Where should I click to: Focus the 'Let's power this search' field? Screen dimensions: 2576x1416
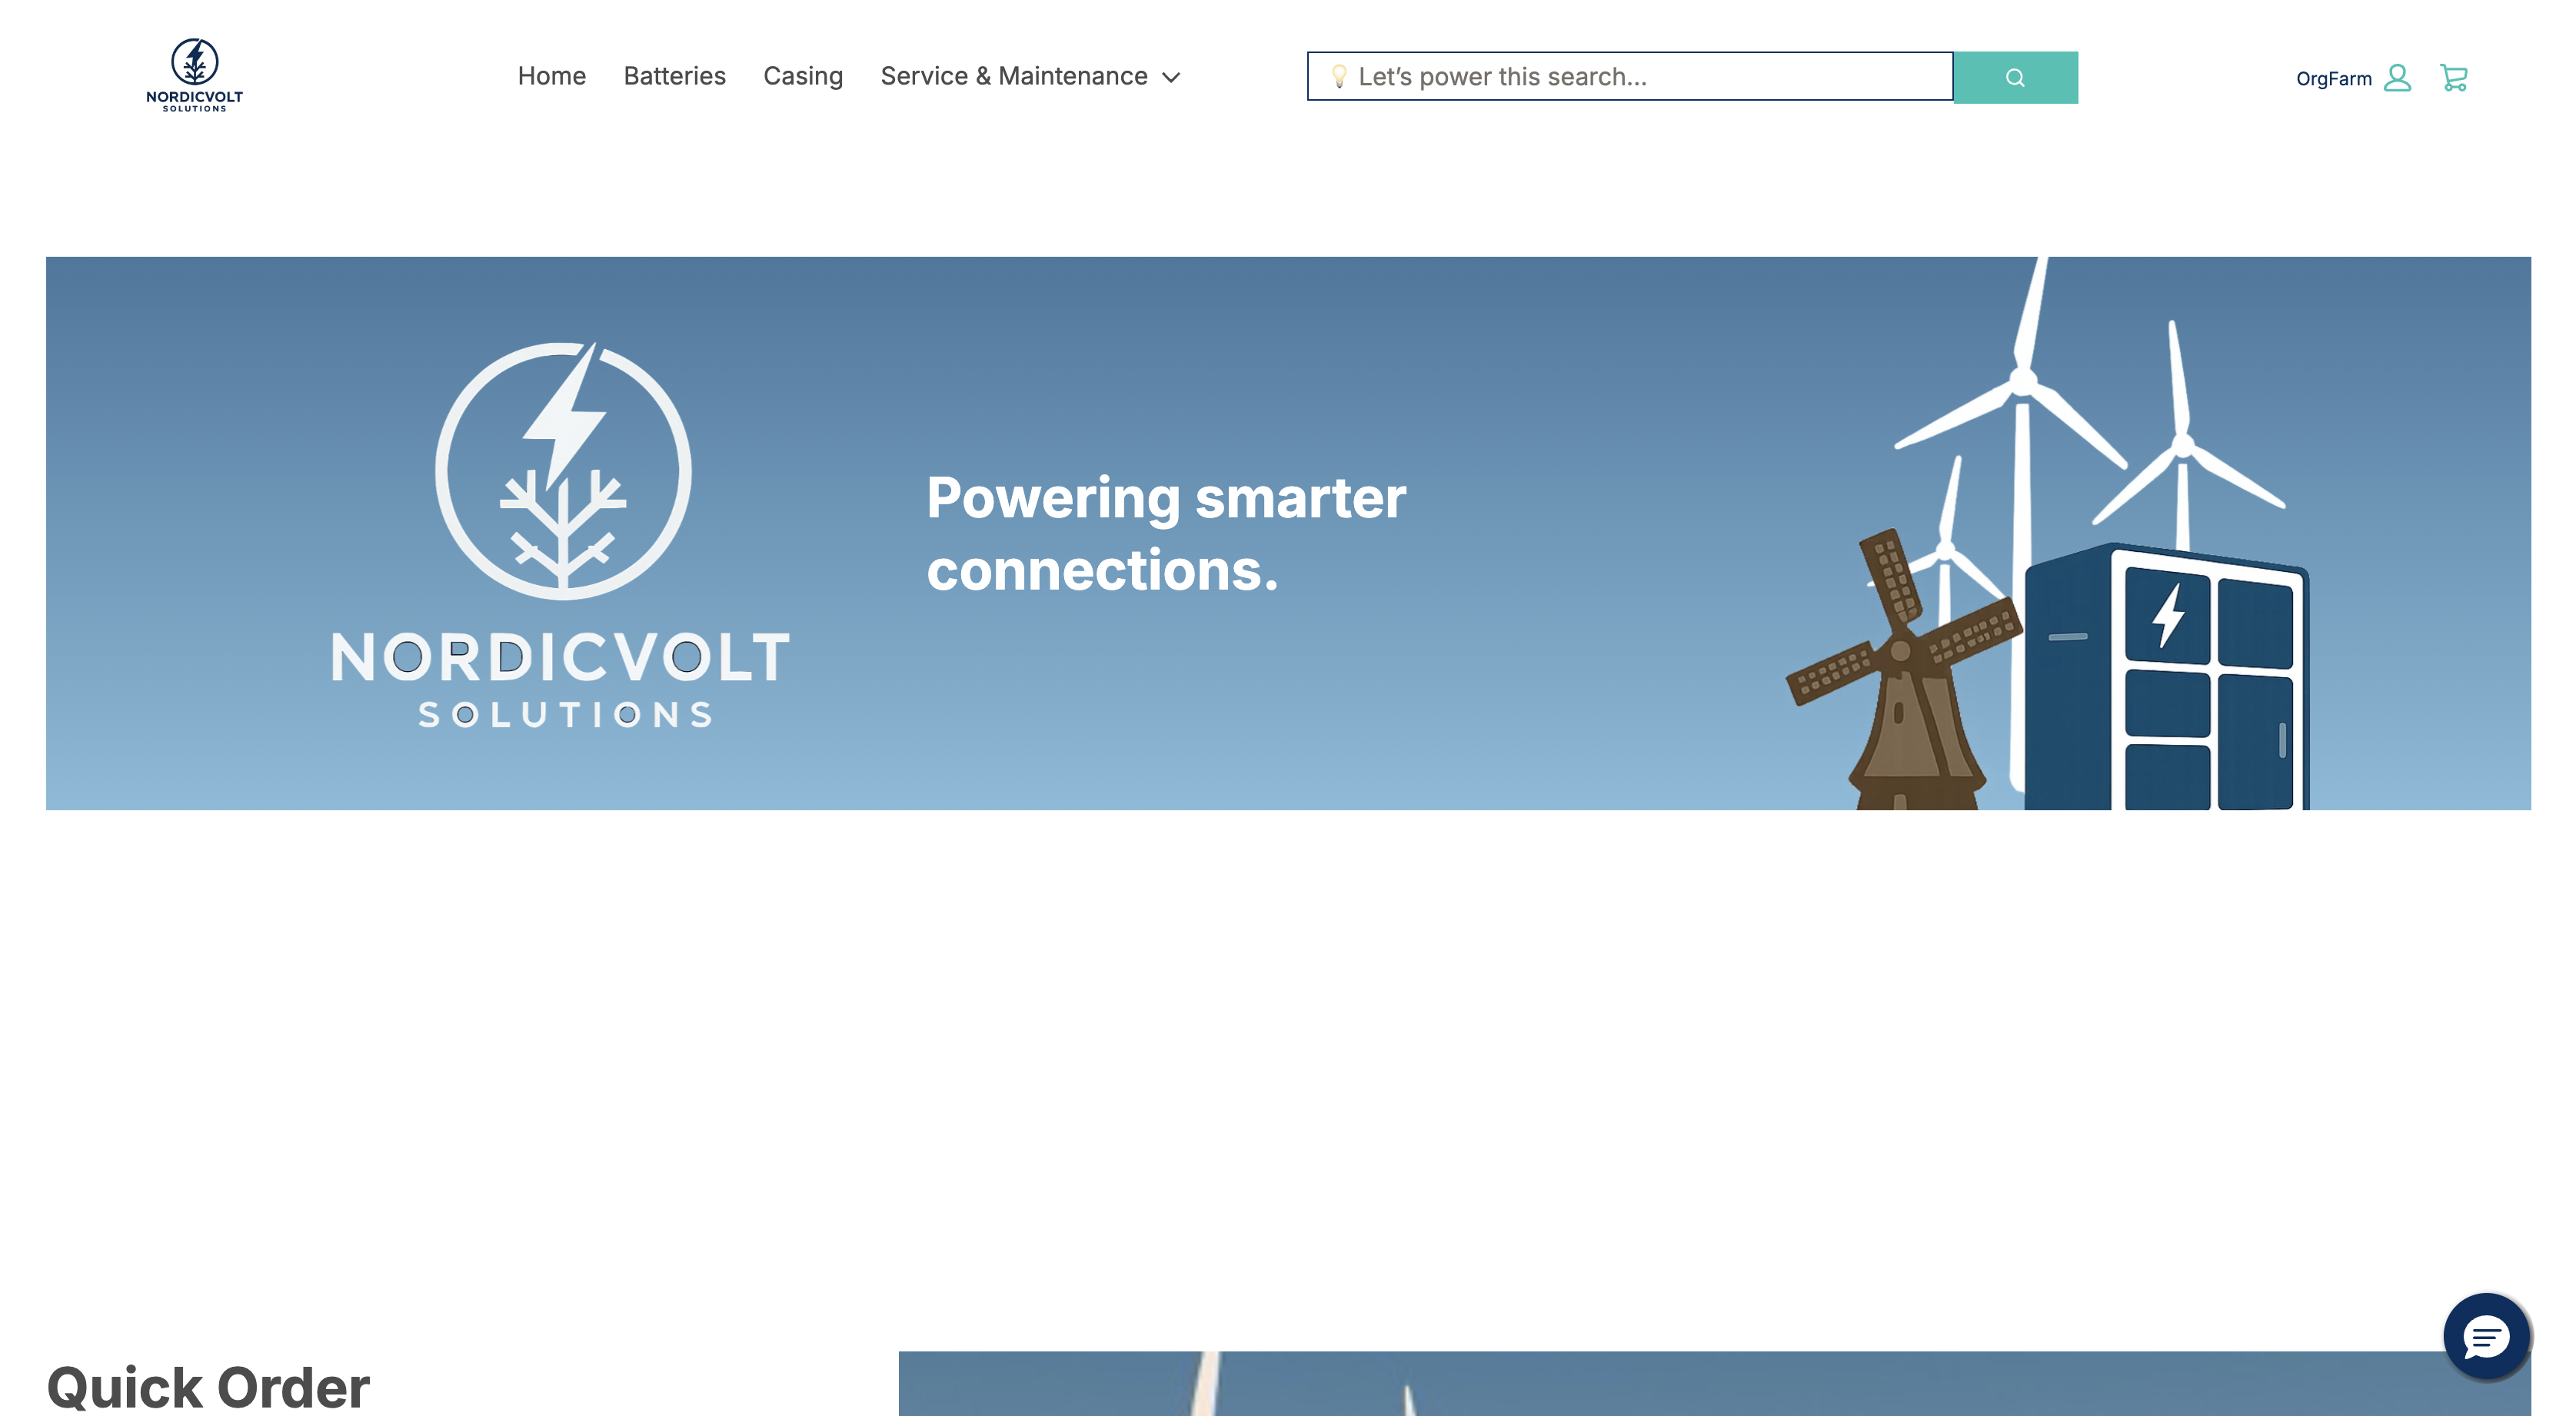pos(1640,77)
